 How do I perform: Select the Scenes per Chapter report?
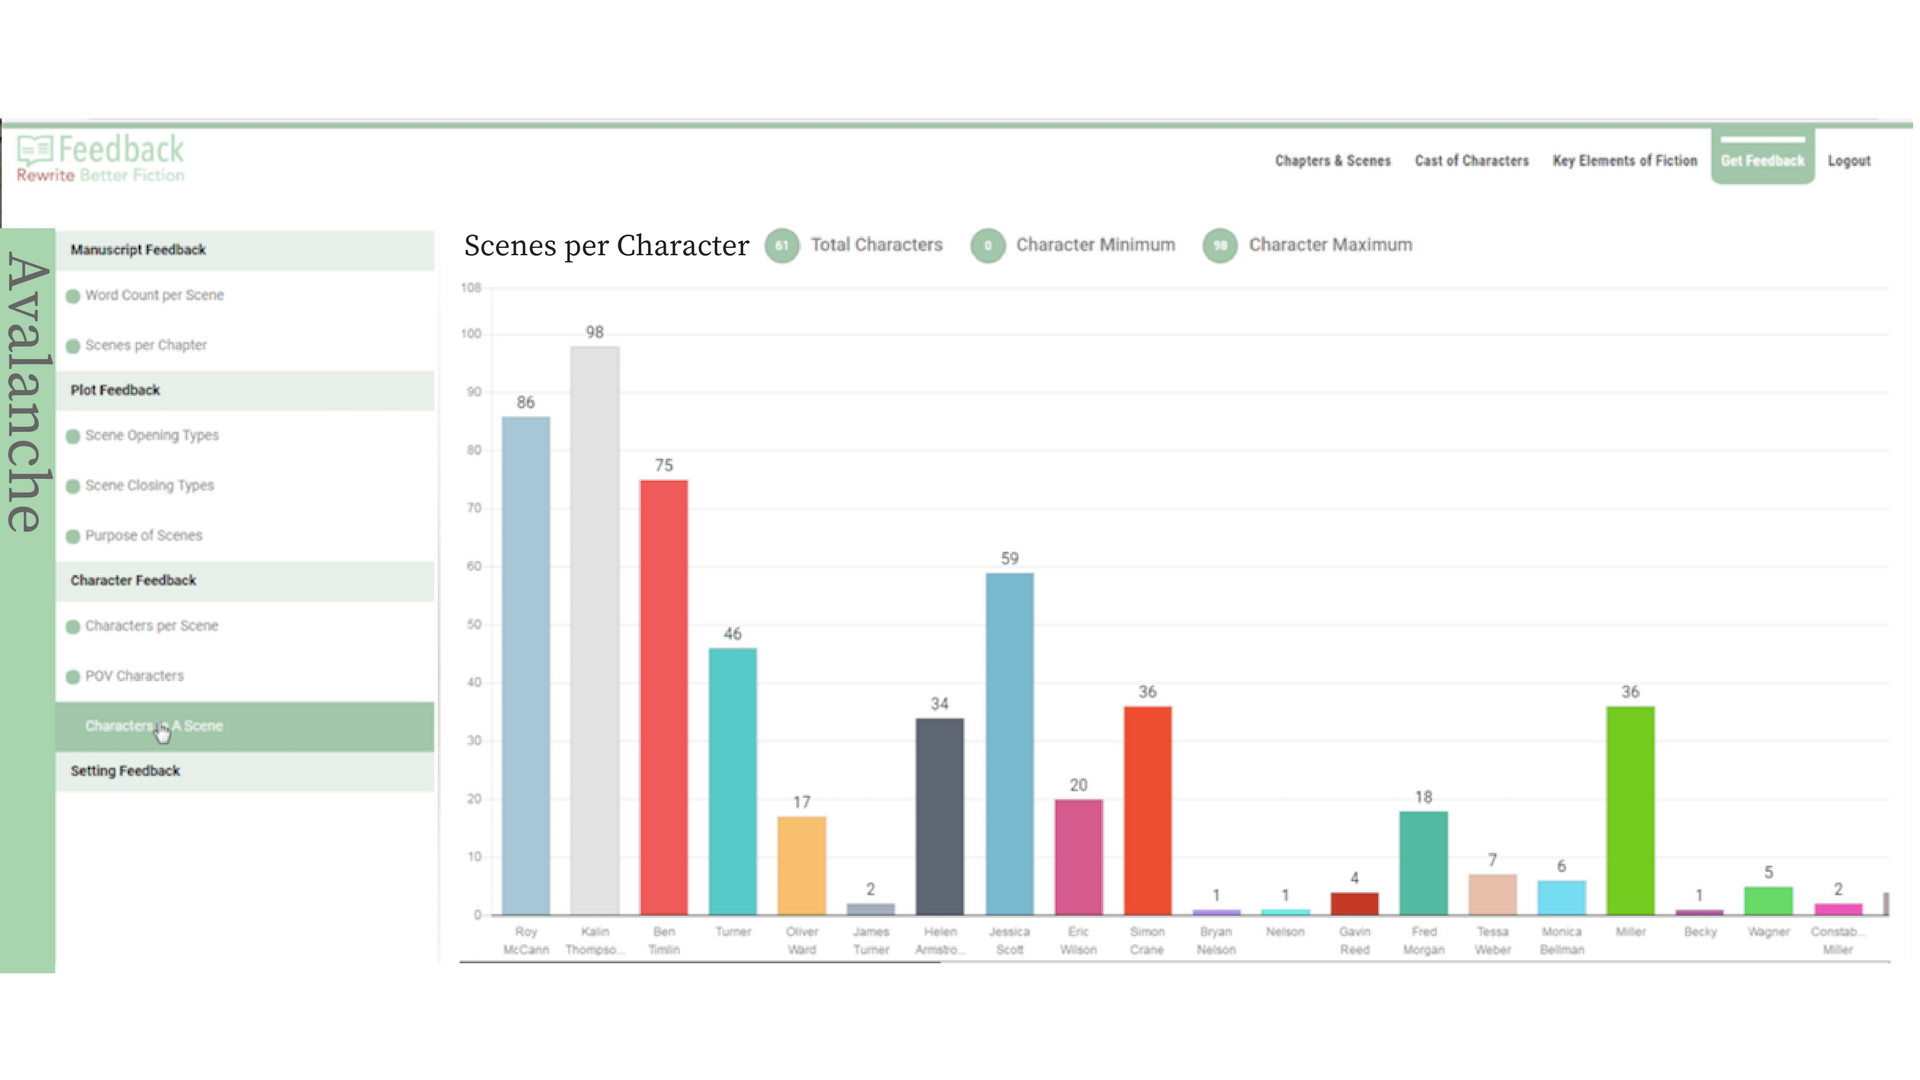point(146,345)
